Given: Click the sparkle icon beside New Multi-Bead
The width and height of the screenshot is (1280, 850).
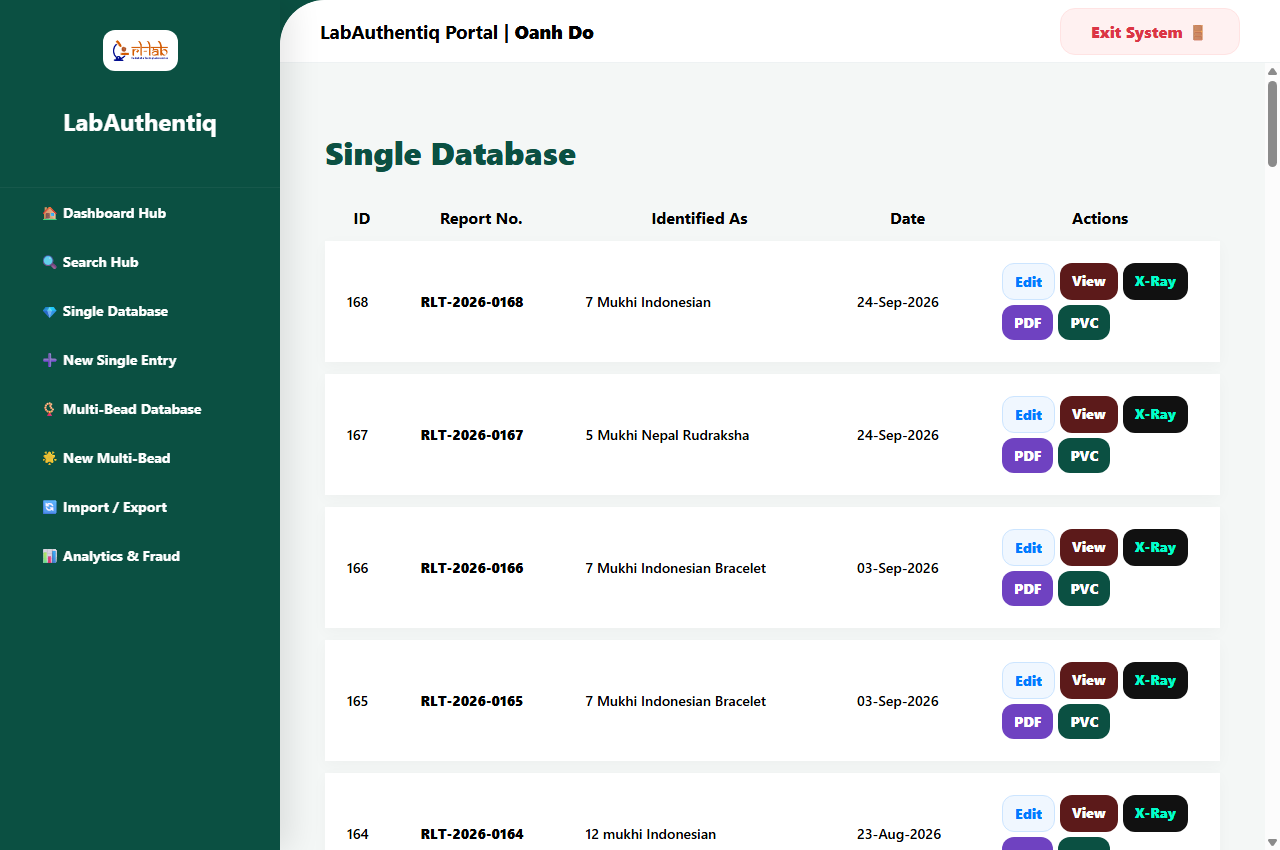Looking at the screenshot, I should [50, 458].
